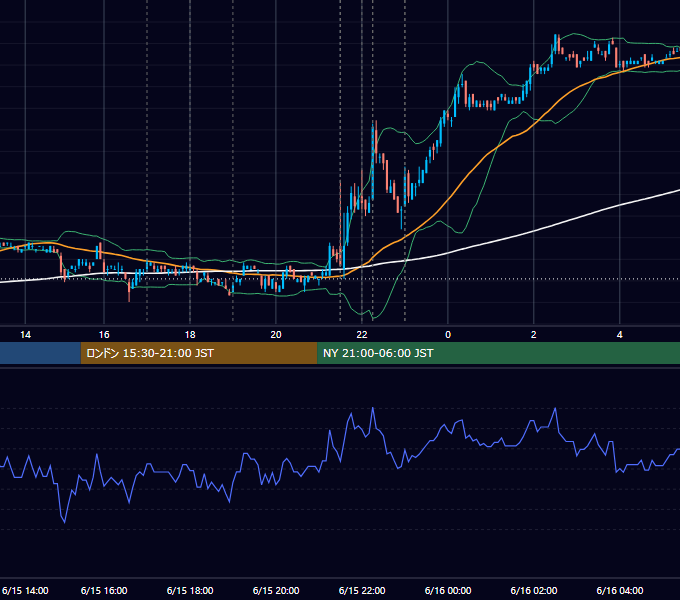The width and height of the screenshot is (680, 600).
Task: Click the 14 hour label on price chart axis
Action: point(26,335)
